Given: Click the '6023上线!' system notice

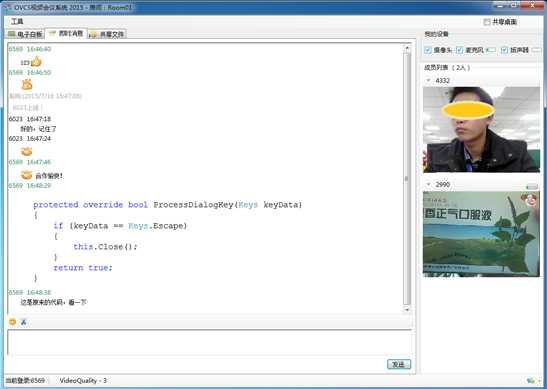Looking at the screenshot, I should [28, 107].
